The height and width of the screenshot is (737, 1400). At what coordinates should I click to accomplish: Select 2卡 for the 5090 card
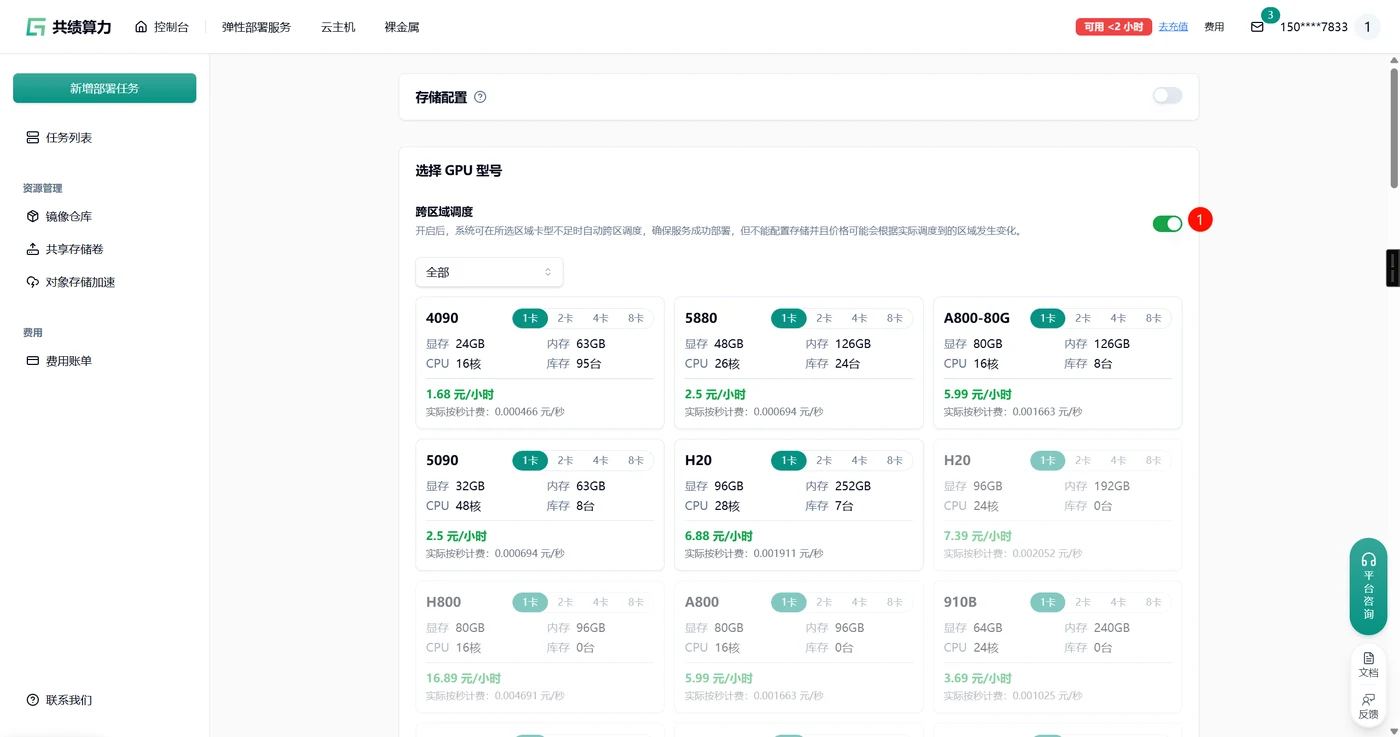(x=565, y=460)
